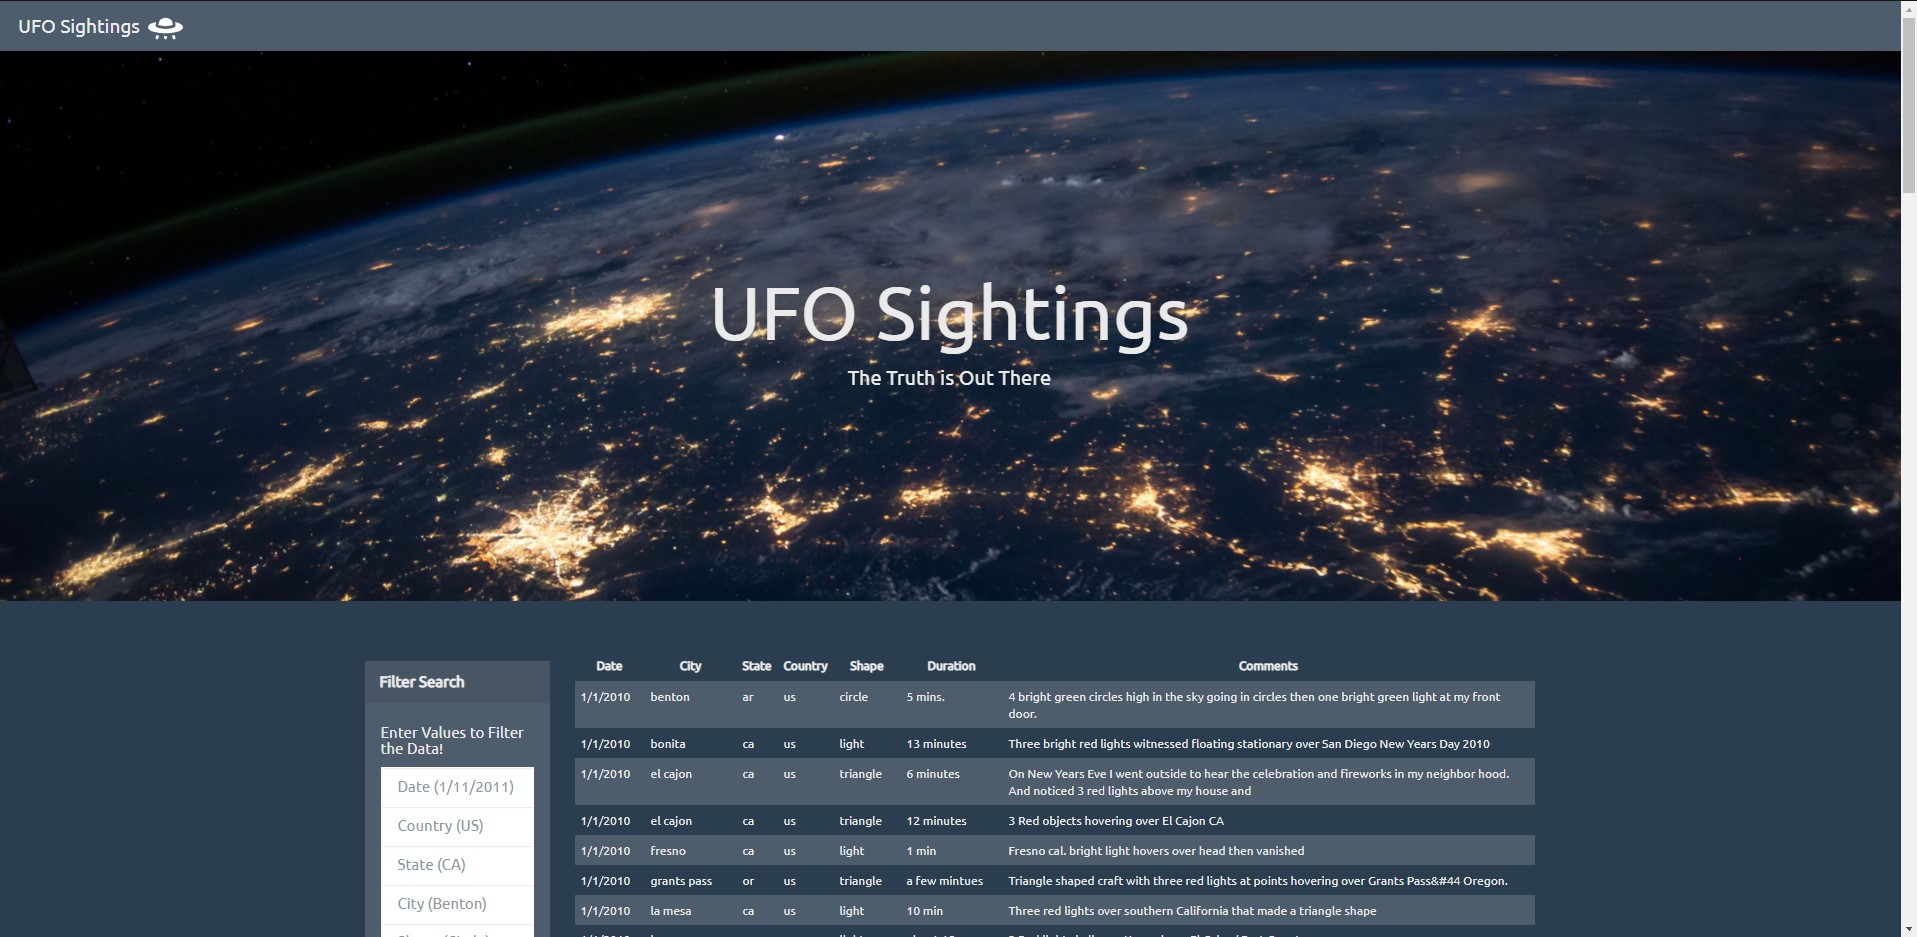Click 'The Truth is Out There' subtitle

(949, 378)
